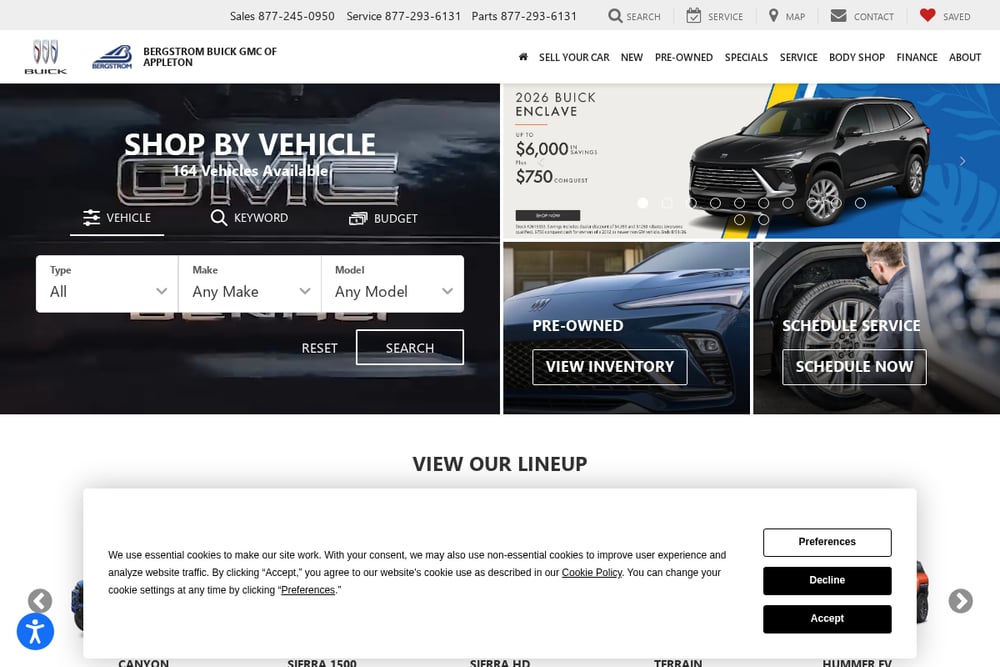
Task: Open Service menu in main navigation
Action: (798, 57)
